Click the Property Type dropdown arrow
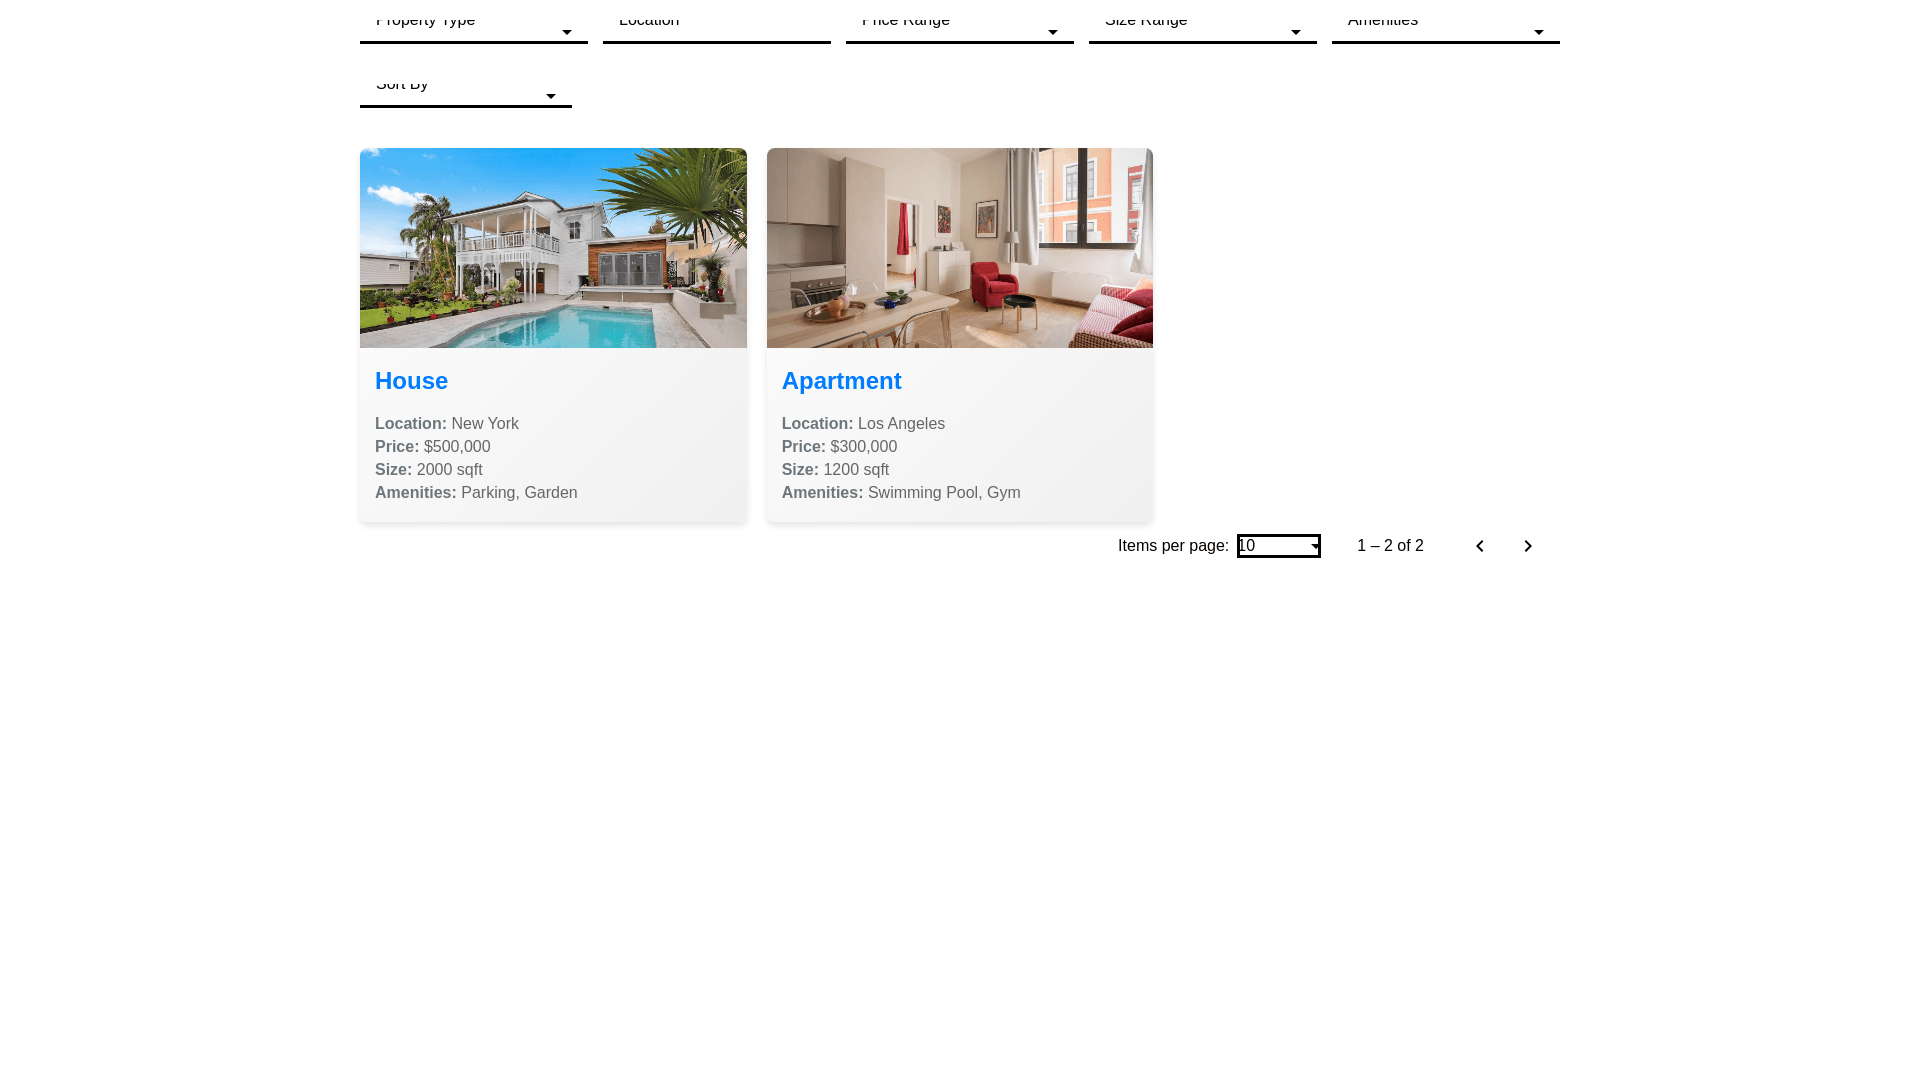1920x1080 pixels. click(x=567, y=32)
